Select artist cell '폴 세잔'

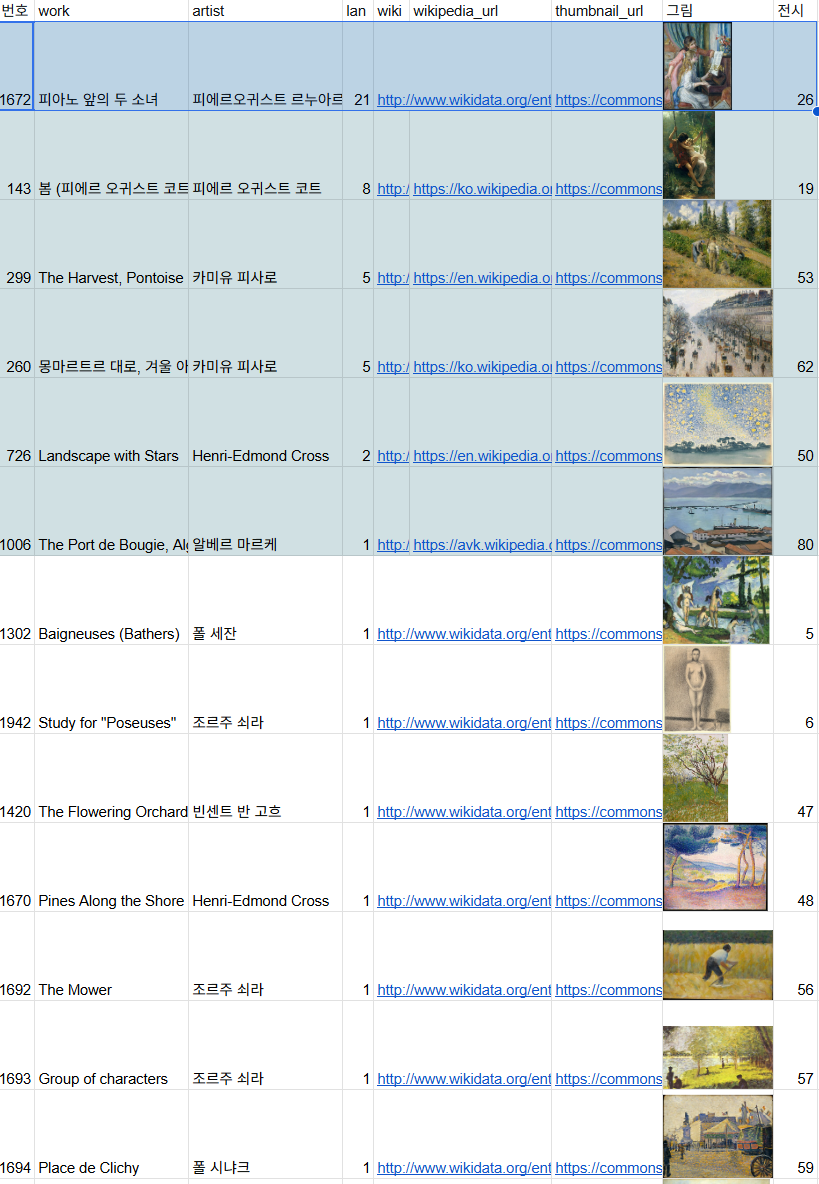point(266,601)
